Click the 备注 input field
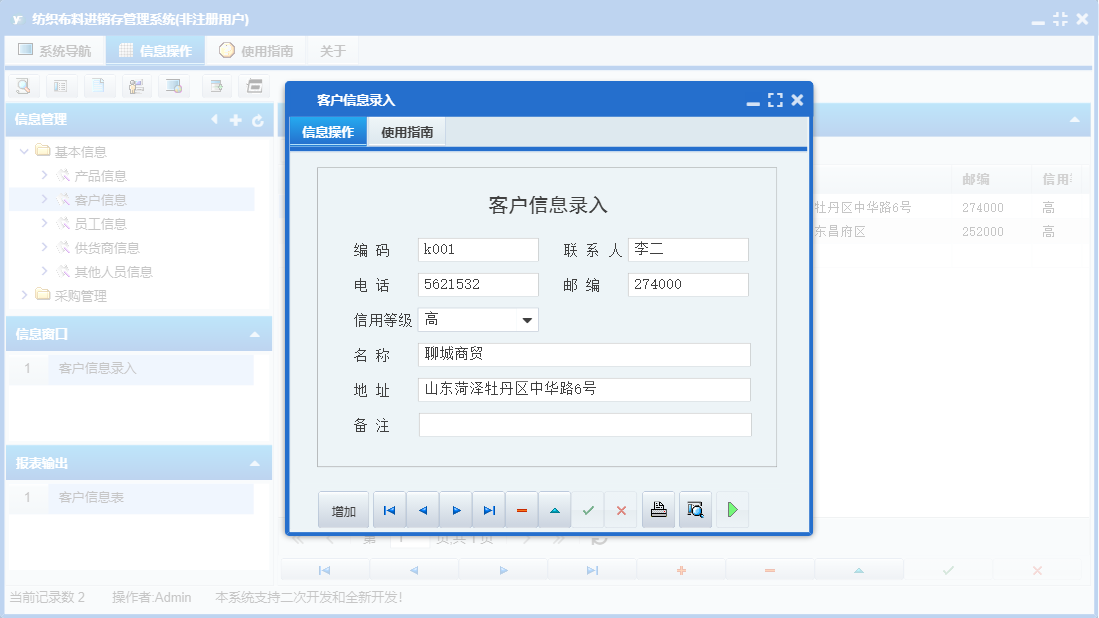 pyautogui.click(x=584, y=424)
